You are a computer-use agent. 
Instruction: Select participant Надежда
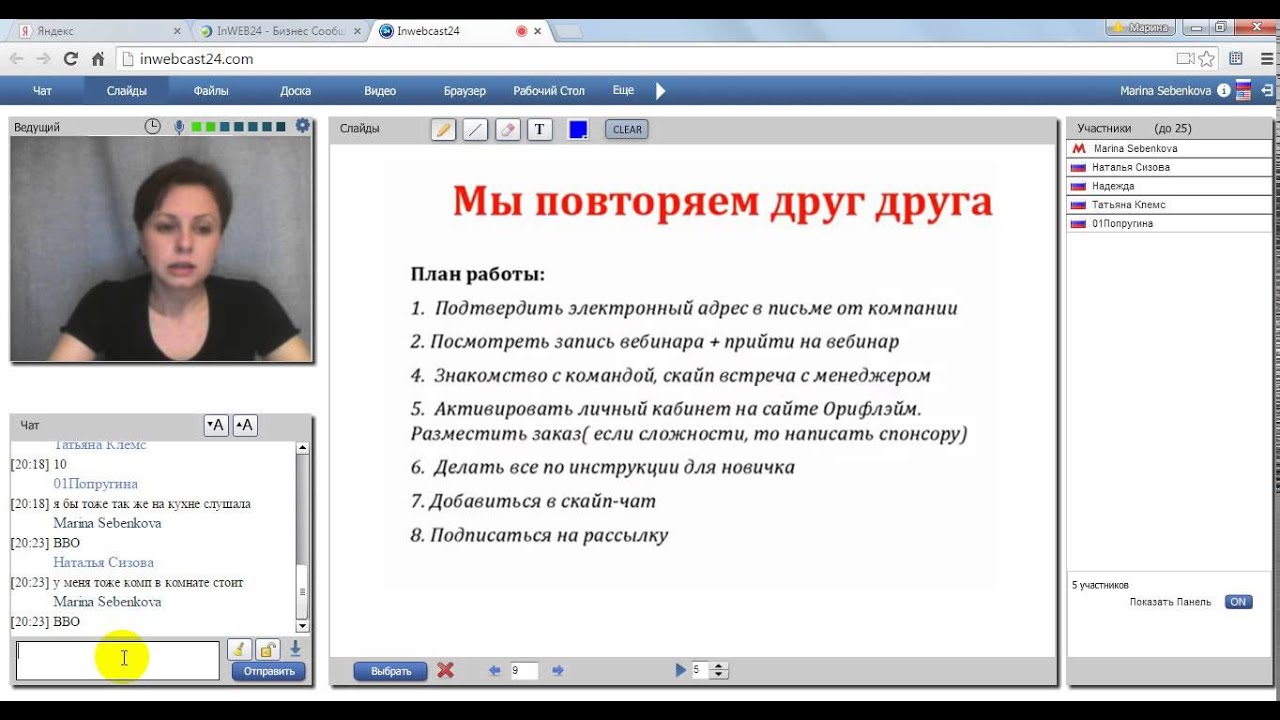pyautogui.click(x=1169, y=186)
